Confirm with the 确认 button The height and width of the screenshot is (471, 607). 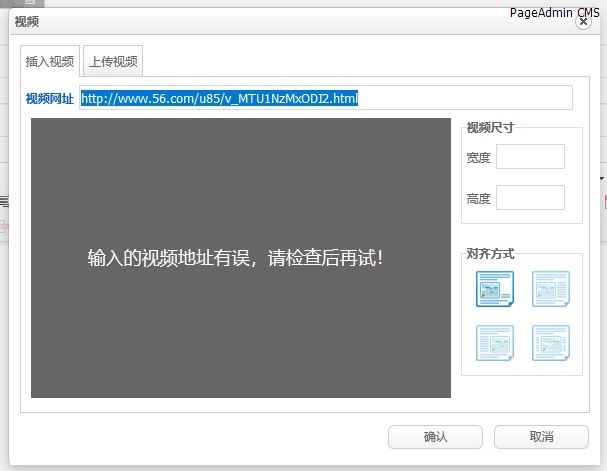coord(435,437)
